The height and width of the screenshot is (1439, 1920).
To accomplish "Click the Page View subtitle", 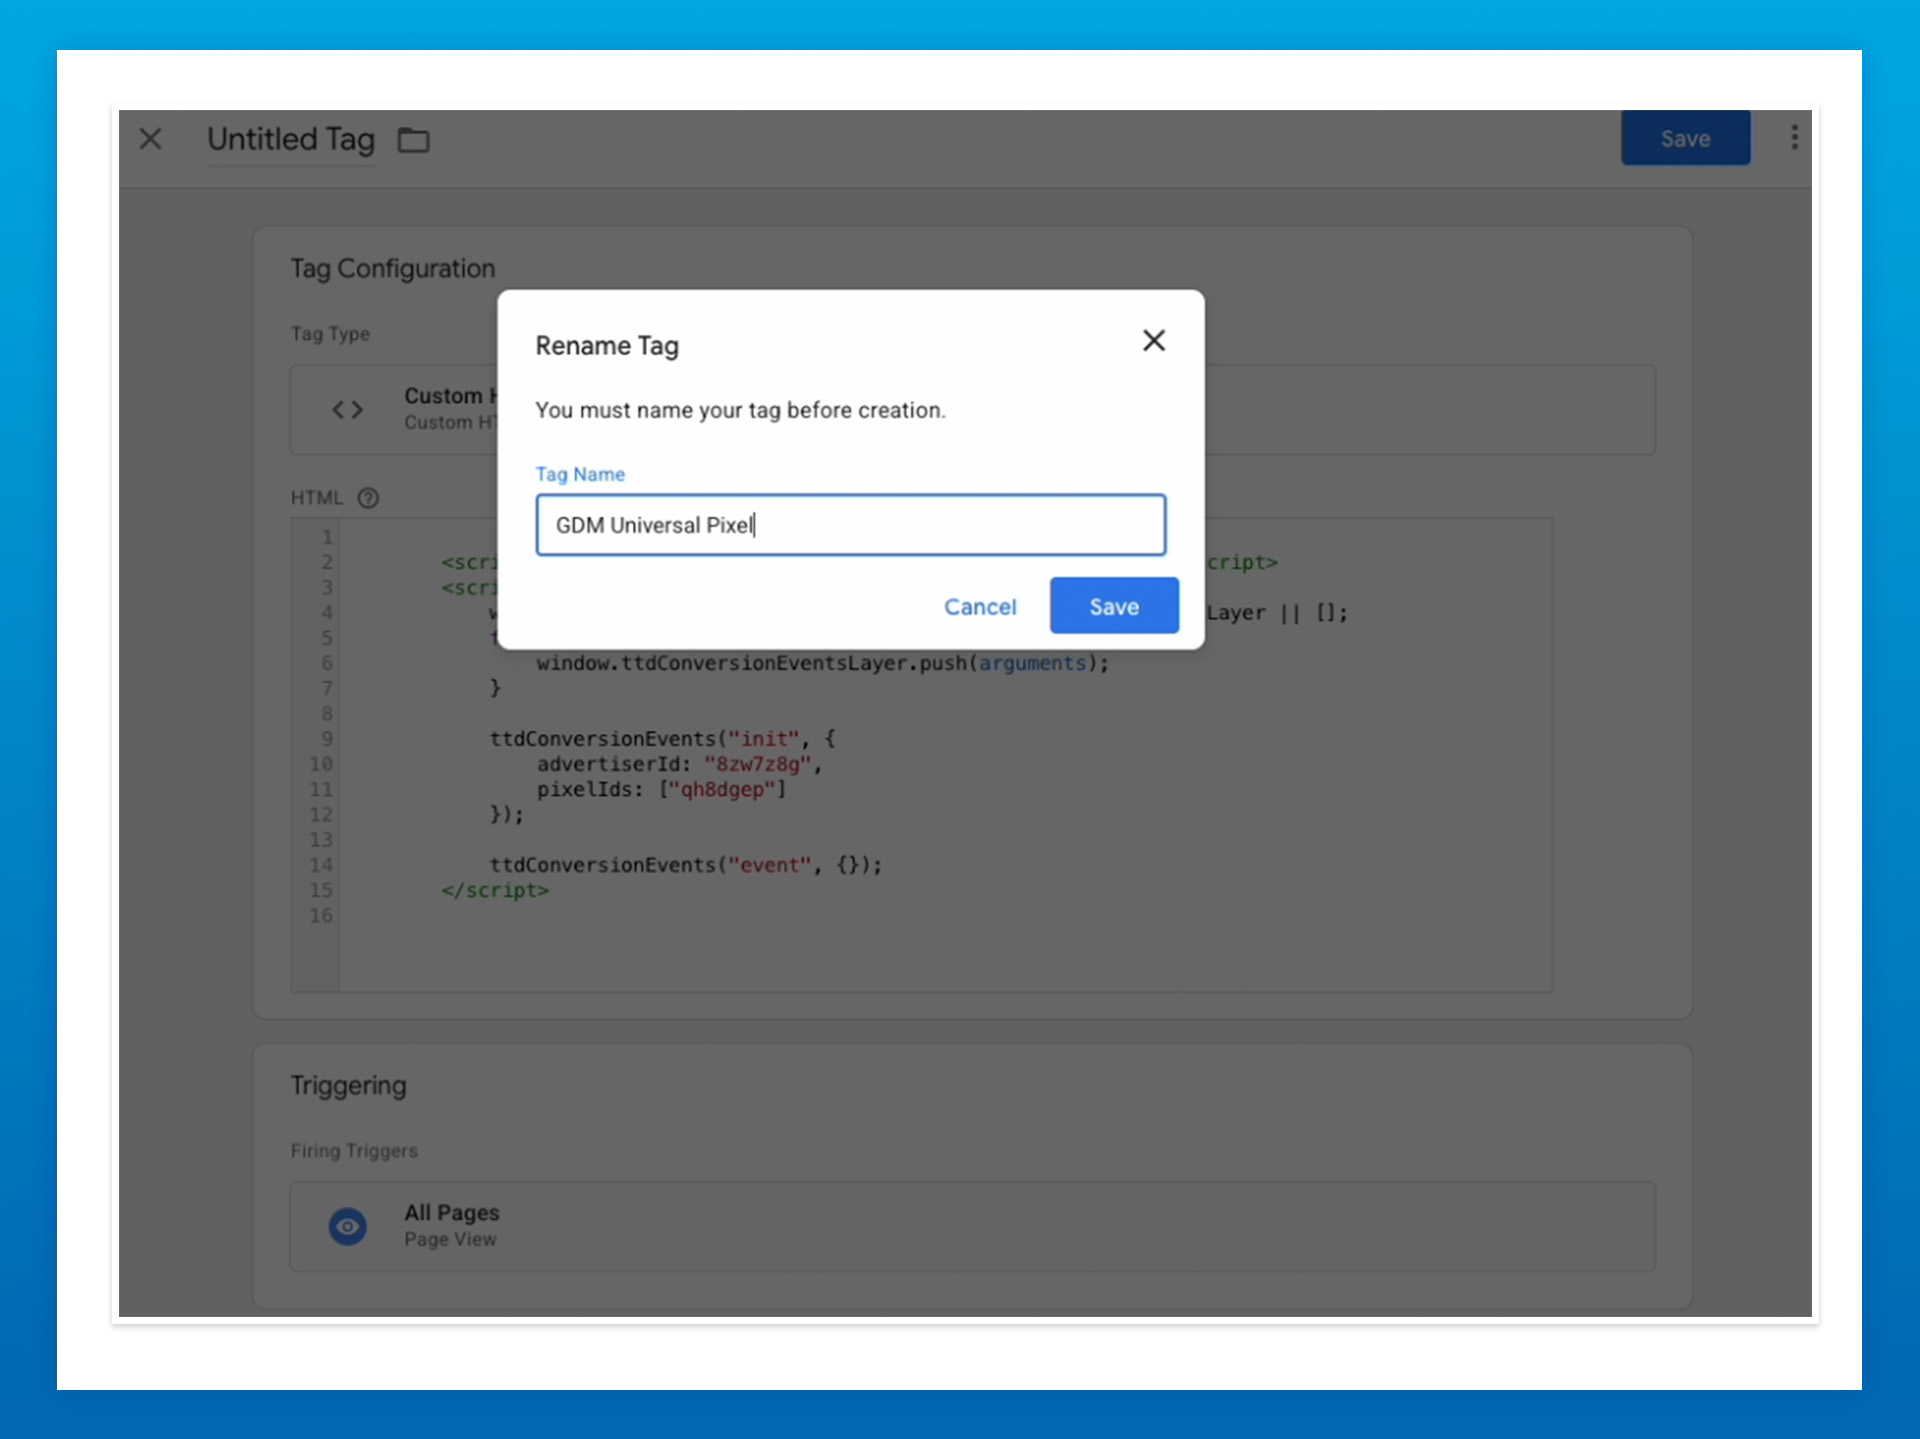I will pyautogui.click(x=450, y=1240).
